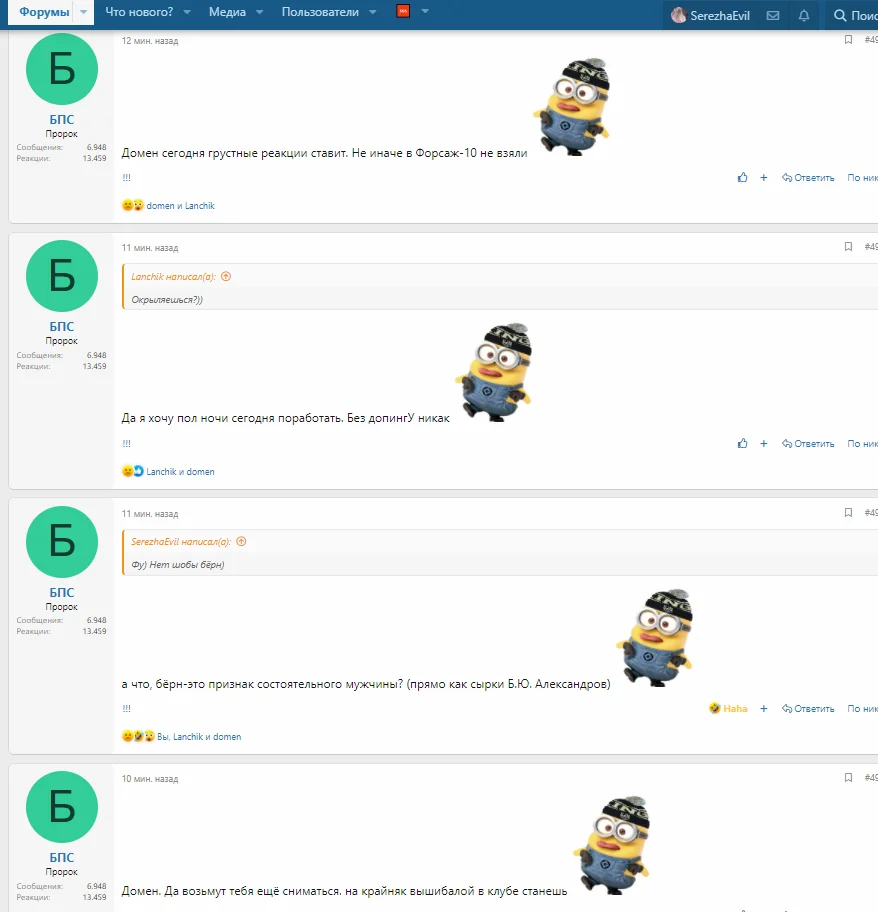The height and width of the screenshot is (912, 878).
Task: Open БПС avatar on бёрн post
Action: (62, 542)
